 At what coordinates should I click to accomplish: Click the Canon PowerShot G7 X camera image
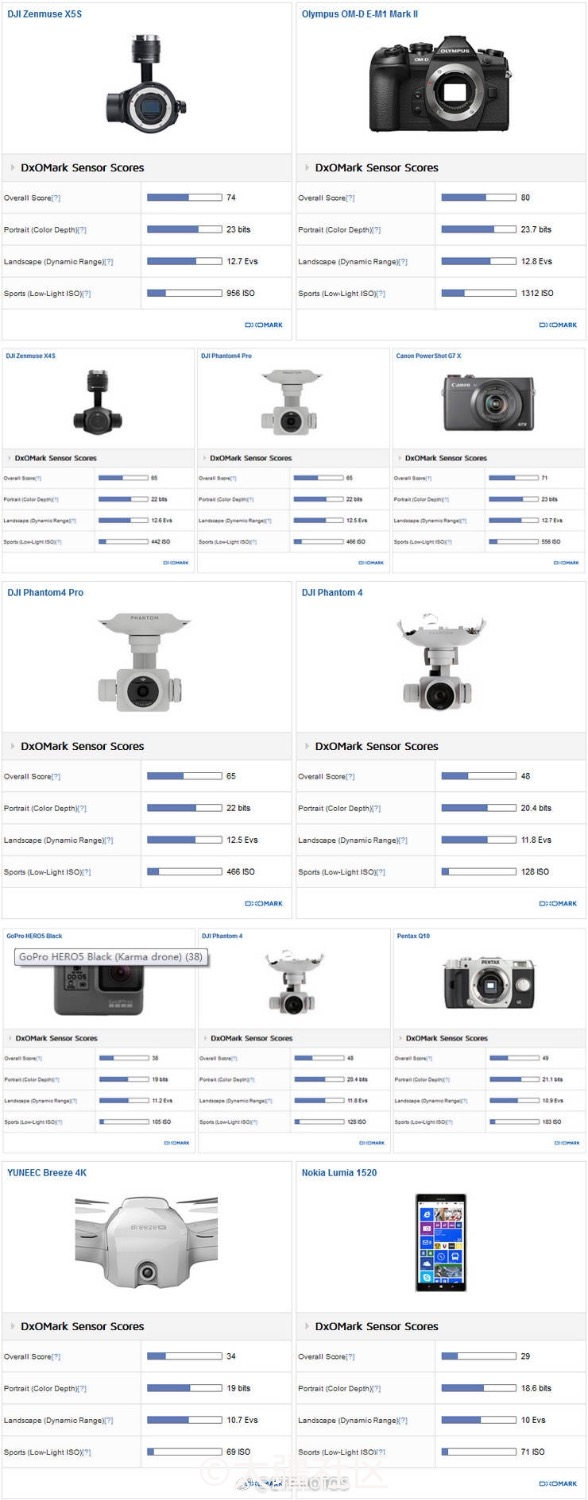pos(489,402)
